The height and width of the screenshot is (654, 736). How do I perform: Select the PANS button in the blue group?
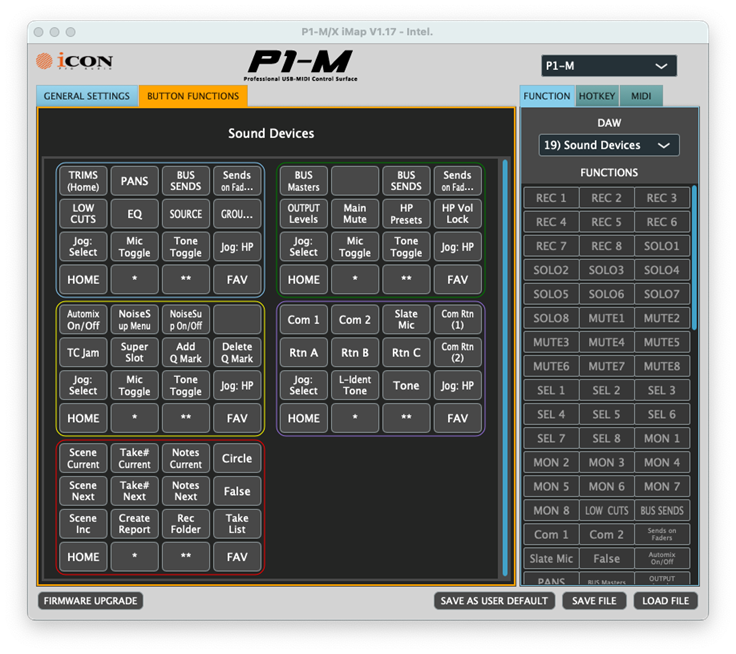pos(134,181)
